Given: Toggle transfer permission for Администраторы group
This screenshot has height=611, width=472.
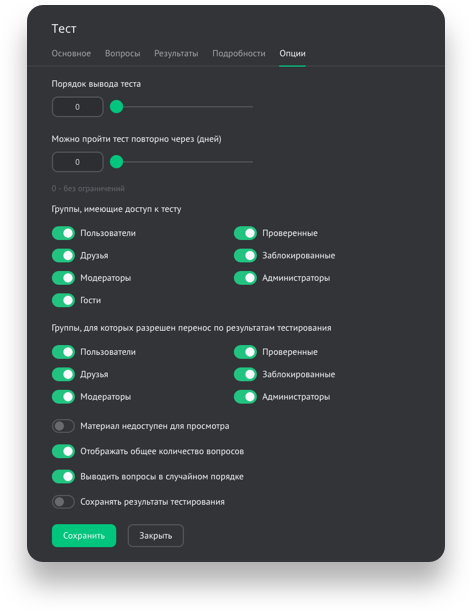Looking at the screenshot, I should [245, 397].
